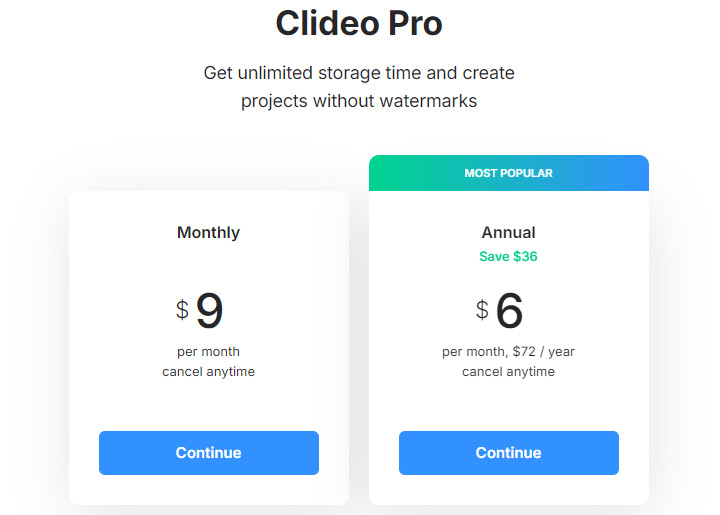Click the Clideo Pro heading
Viewport: 720px width, 515px height.
(x=359, y=23)
